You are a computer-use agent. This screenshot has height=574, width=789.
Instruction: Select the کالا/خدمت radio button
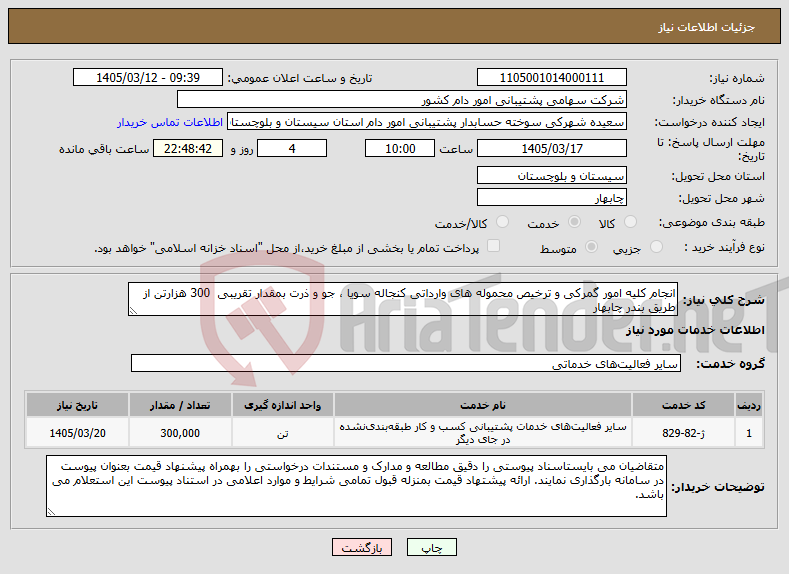[502, 222]
